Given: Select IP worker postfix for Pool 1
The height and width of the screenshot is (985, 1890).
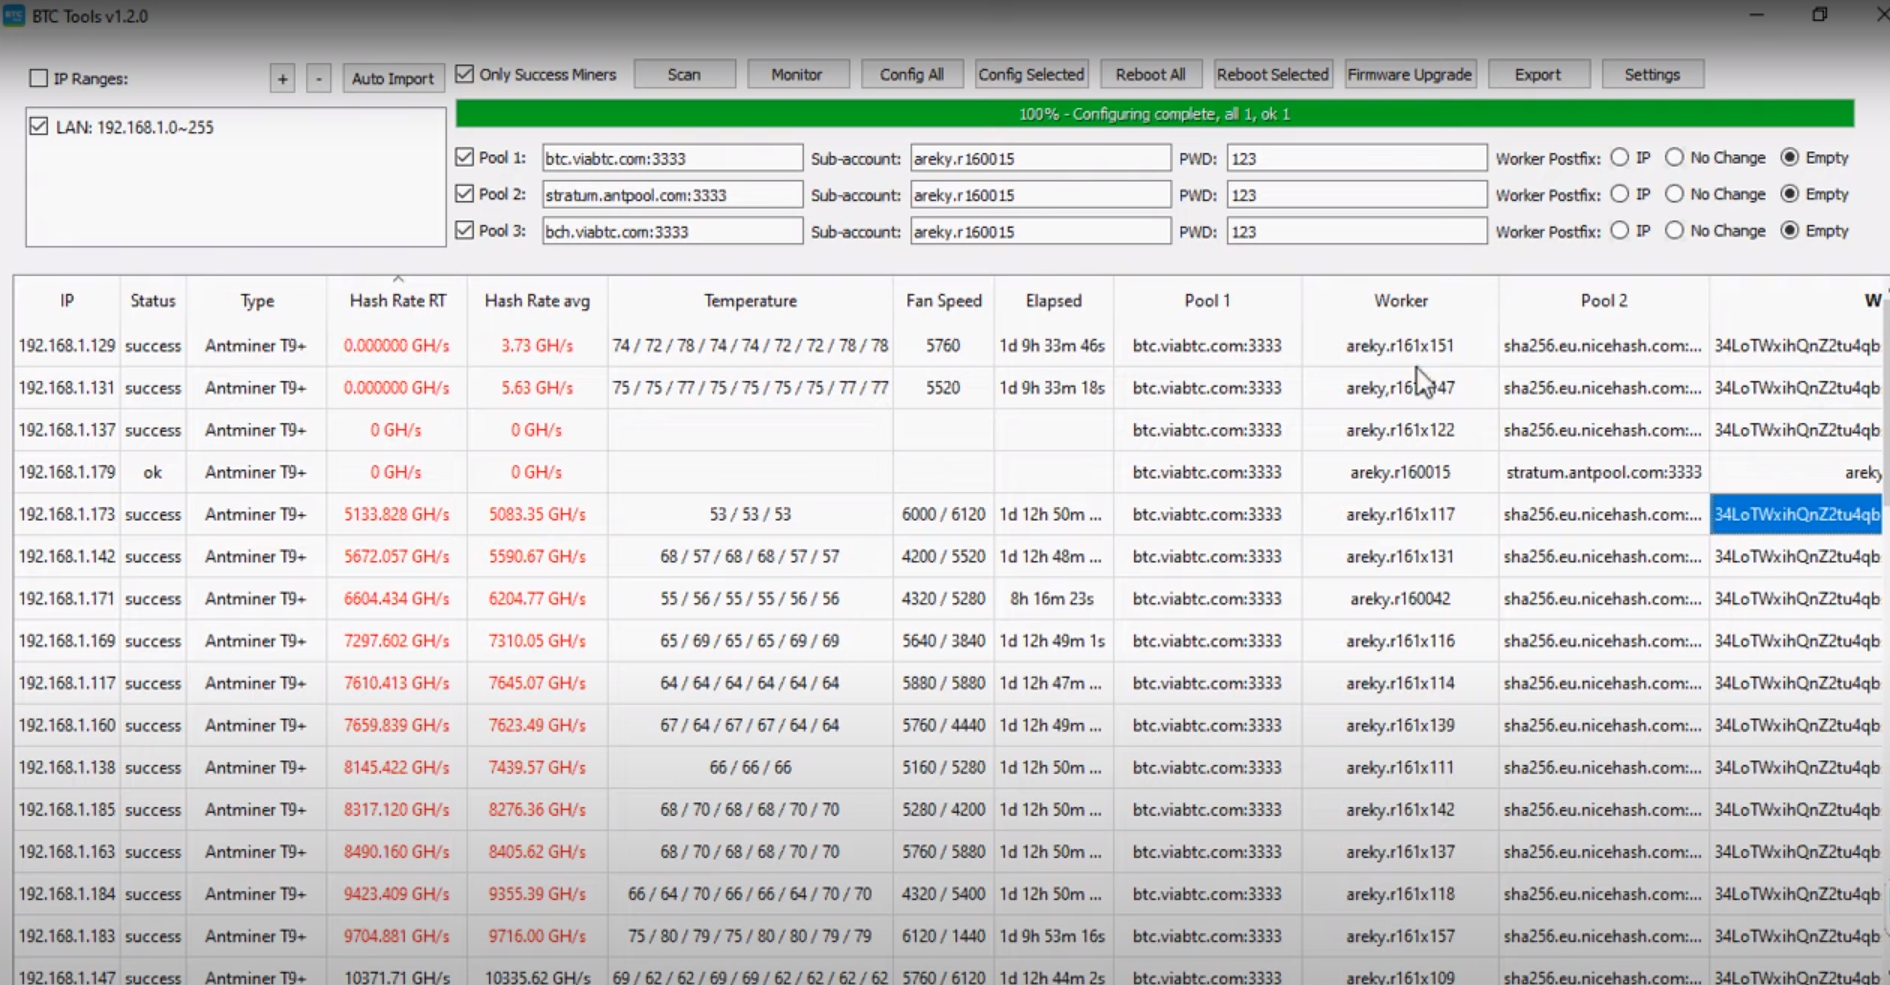Looking at the screenshot, I should point(1619,158).
